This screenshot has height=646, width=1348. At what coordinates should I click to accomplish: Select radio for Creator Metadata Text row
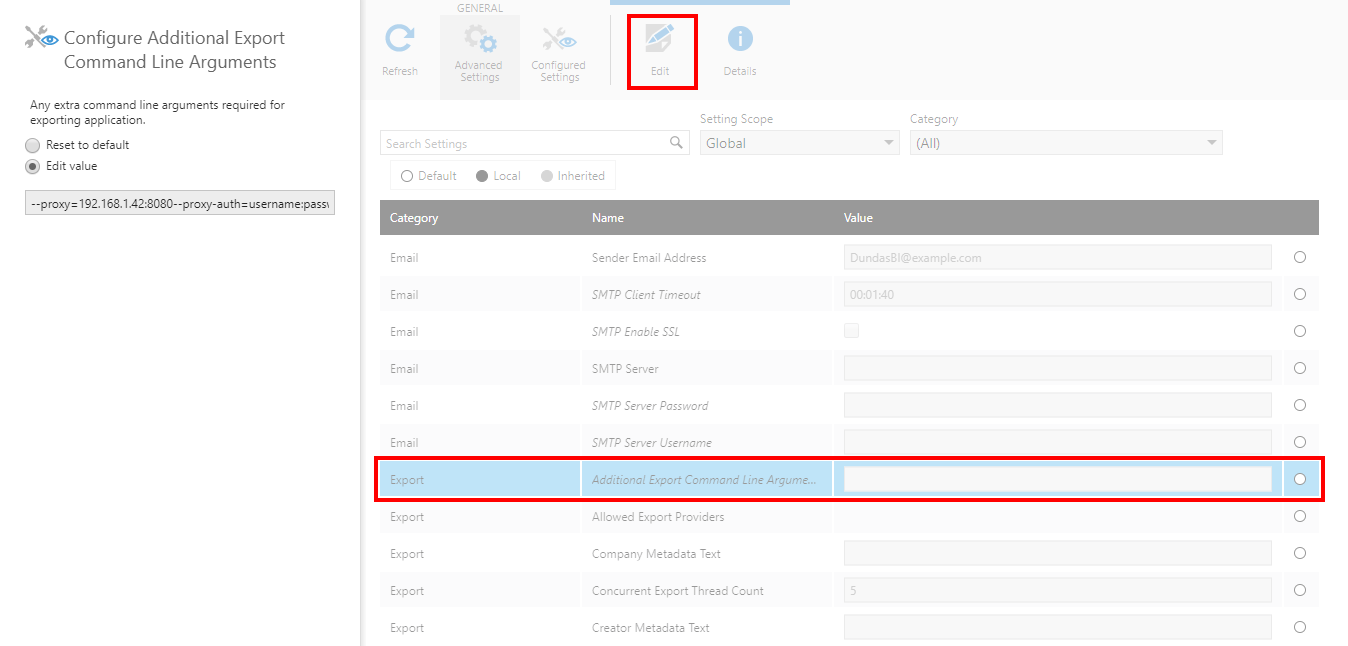(1300, 627)
